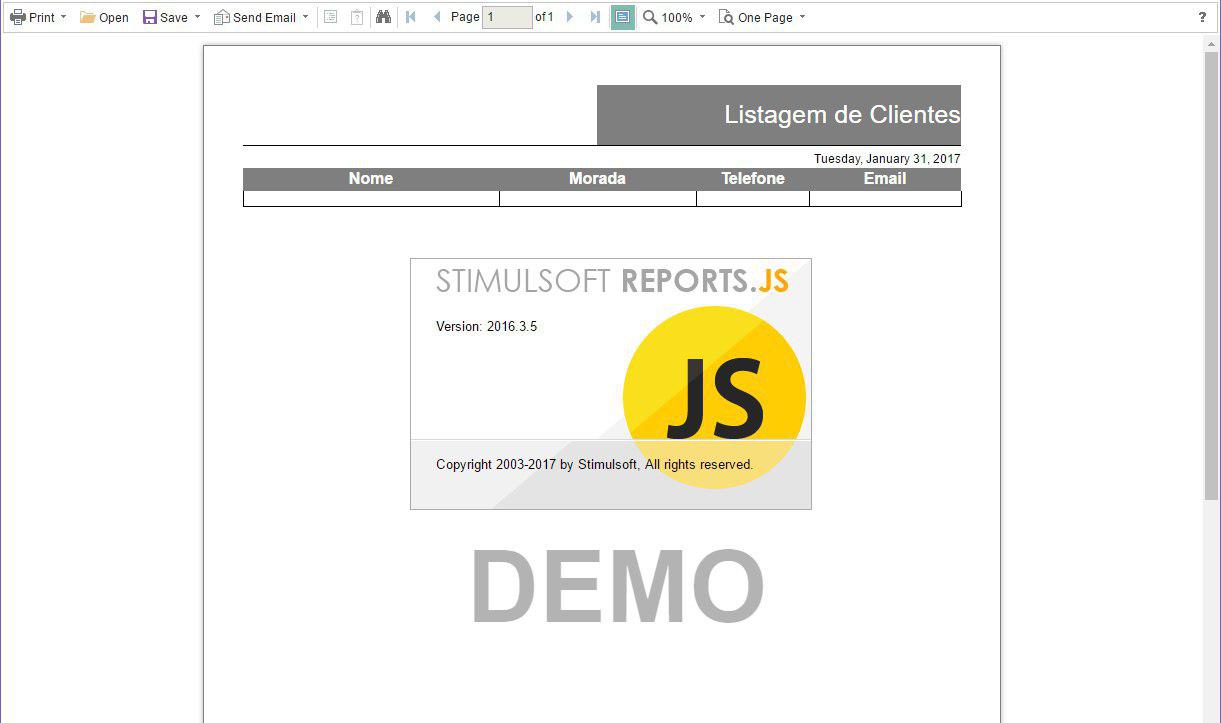Open the Send Email options

tap(262, 17)
